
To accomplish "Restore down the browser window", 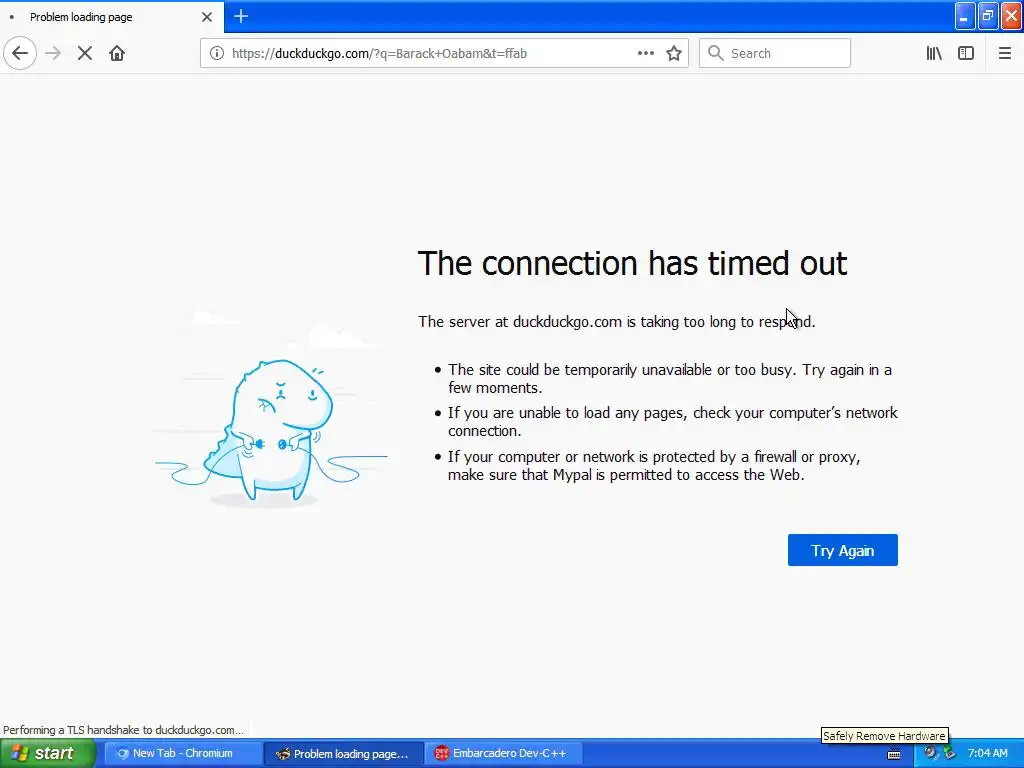I will [x=987, y=16].
